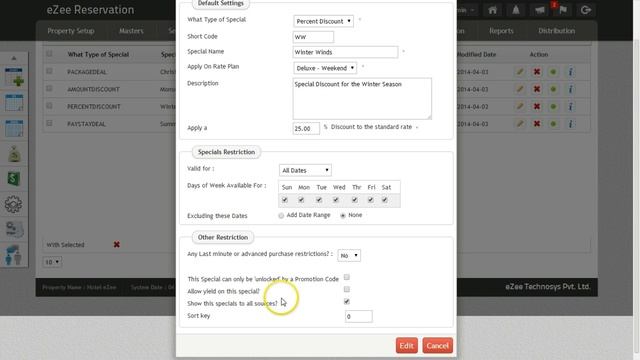The image size is (640, 360).
Task: Enable the Promotion Code unlock checkbox
Action: coord(347,277)
